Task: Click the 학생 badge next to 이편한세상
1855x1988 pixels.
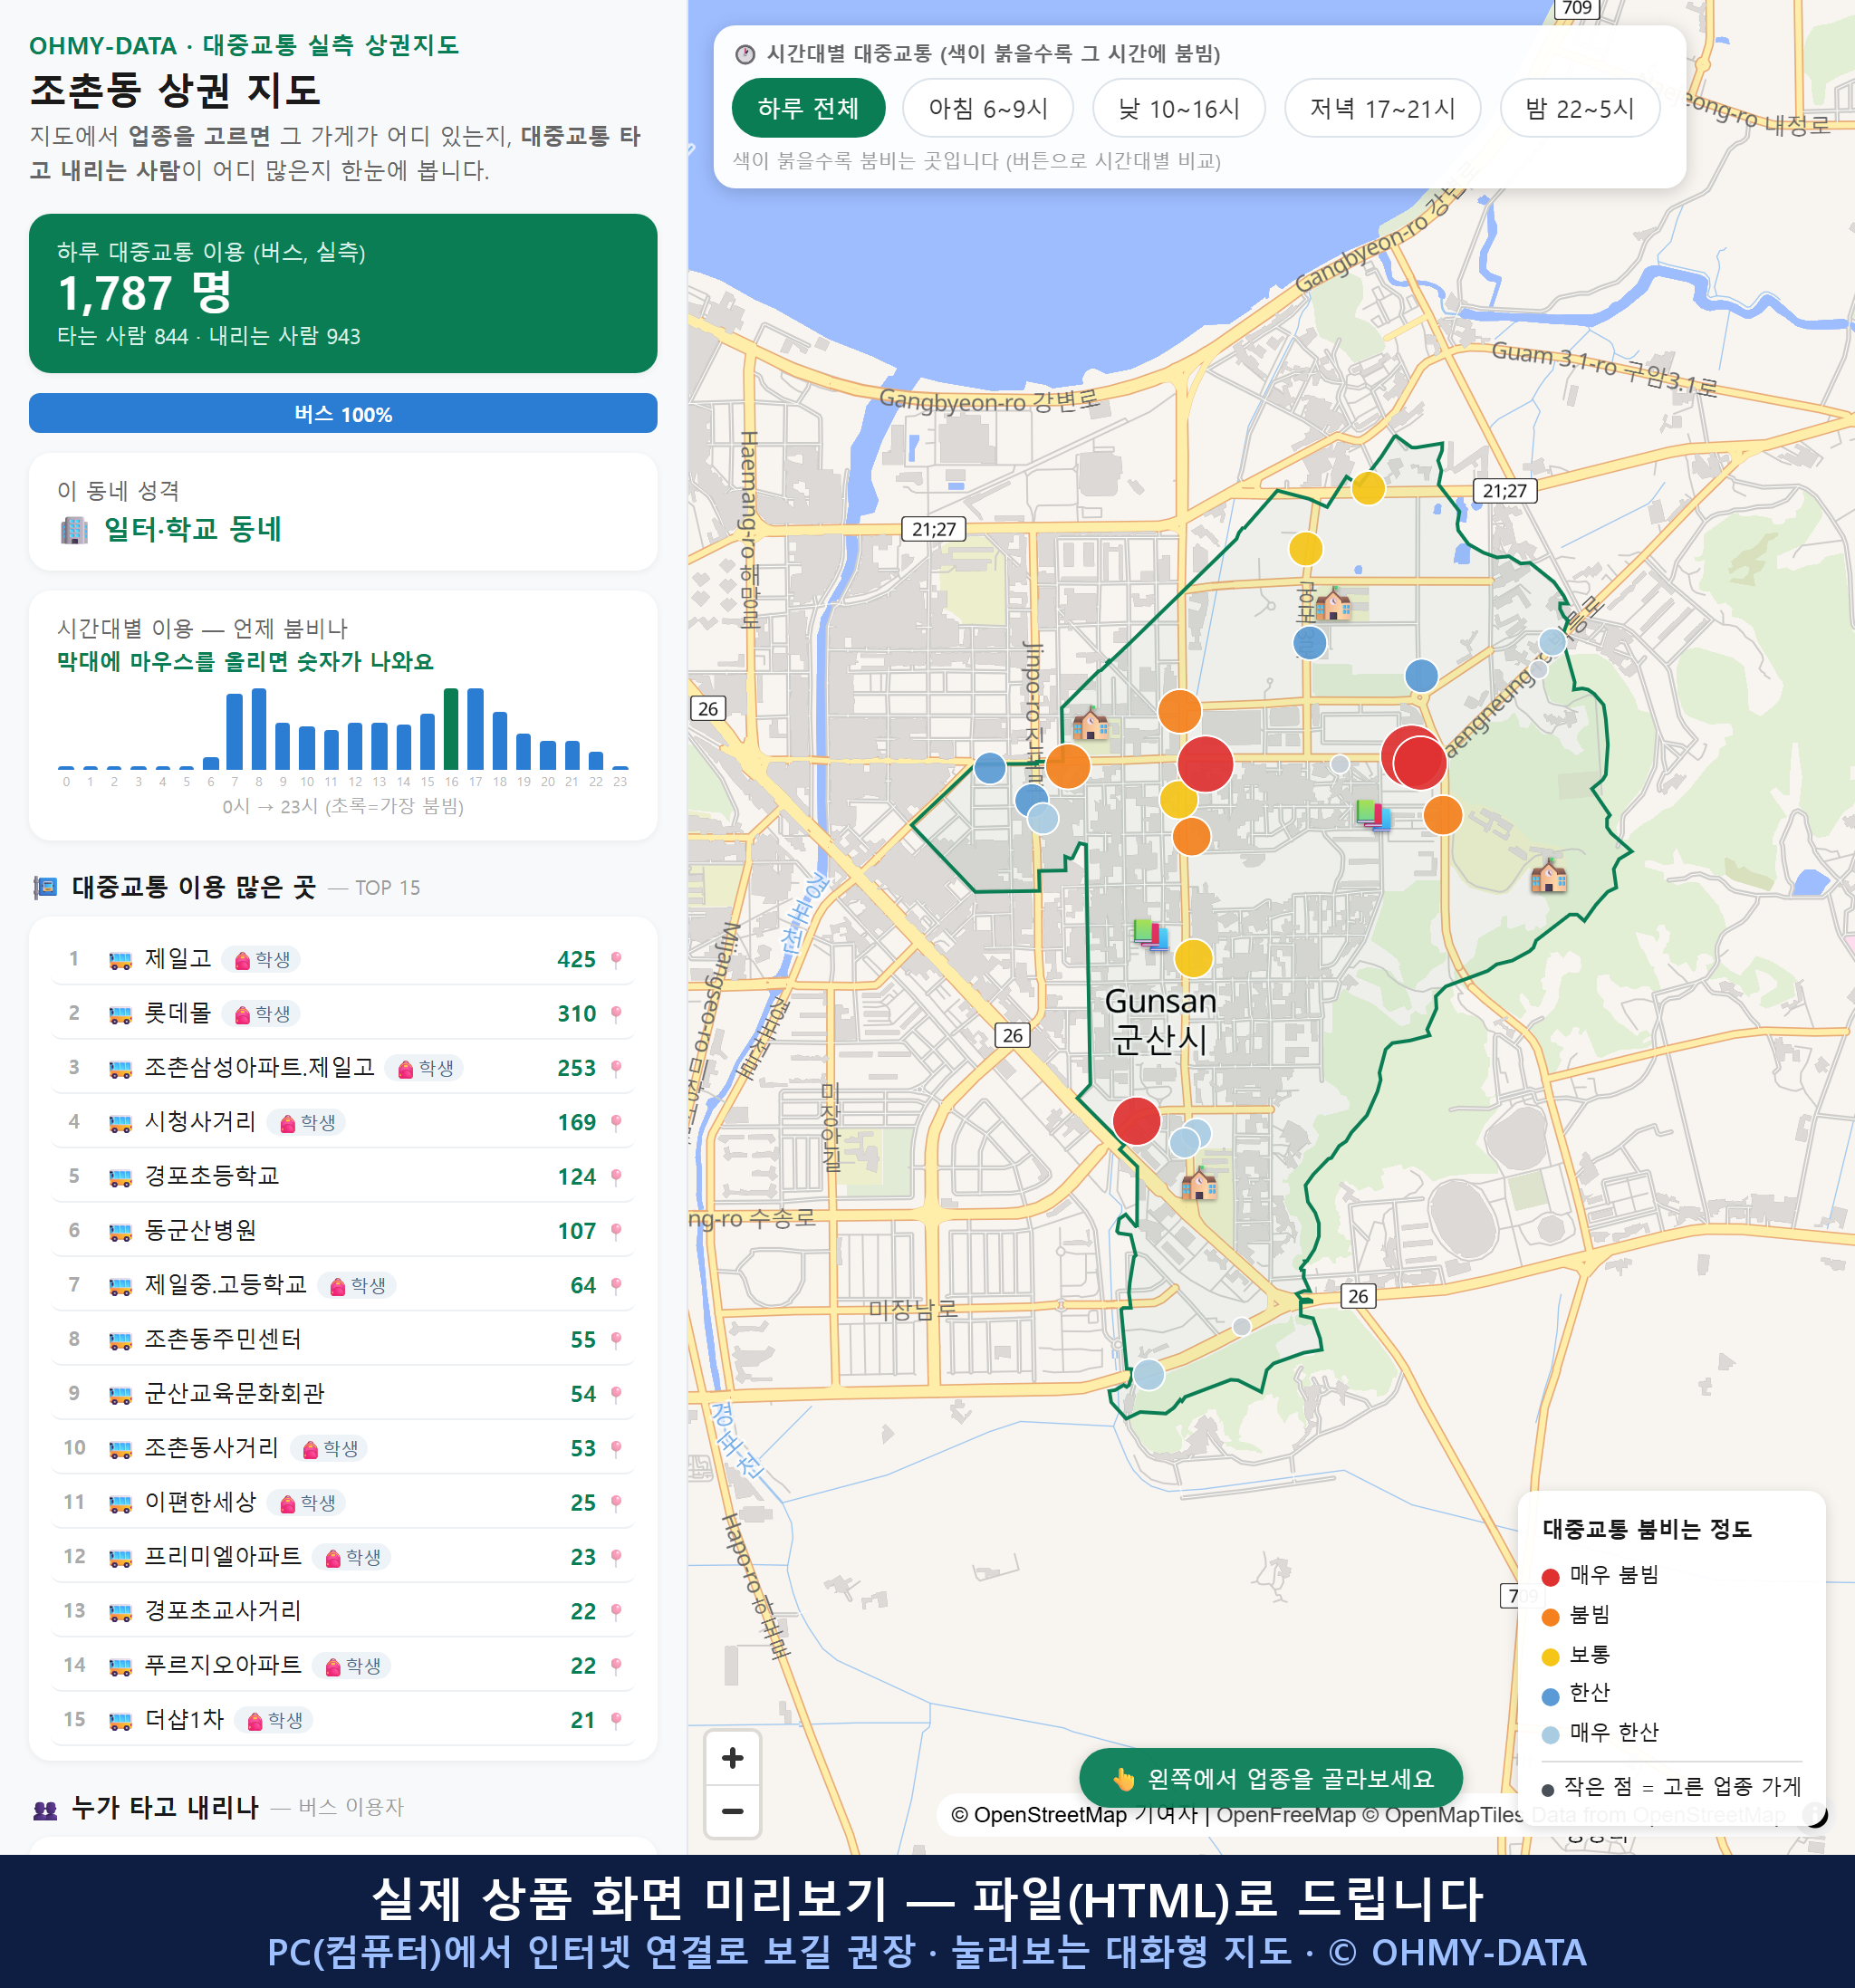Action: [307, 1502]
